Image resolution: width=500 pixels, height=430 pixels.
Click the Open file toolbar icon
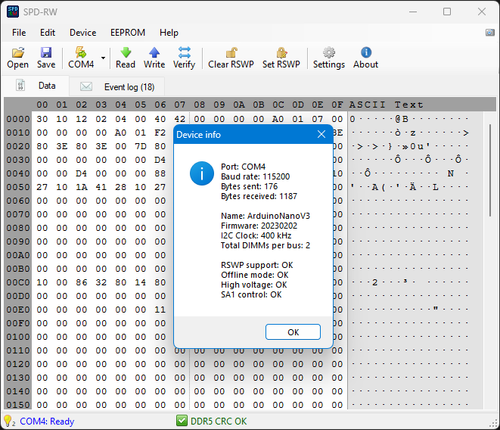(x=18, y=52)
